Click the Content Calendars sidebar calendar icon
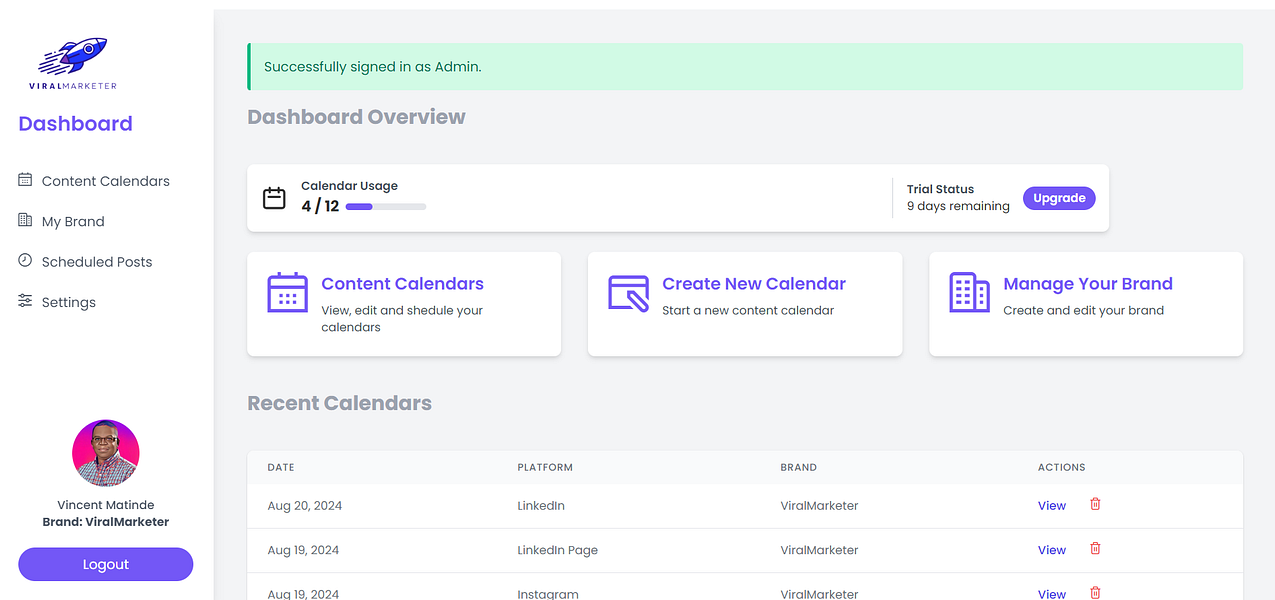The height and width of the screenshot is (600, 1275). pyautogui.click(x=25, y=180)
